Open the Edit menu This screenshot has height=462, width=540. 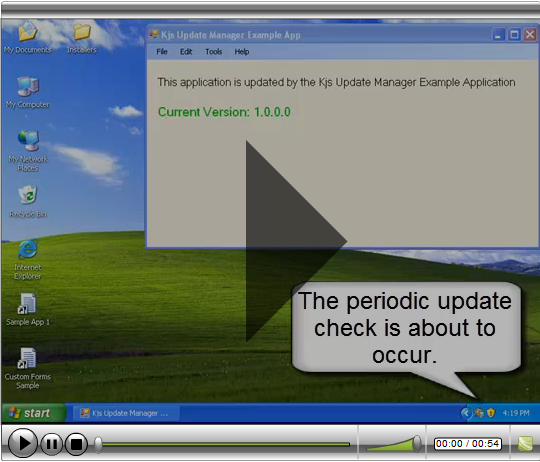pyautogui.click(x=186, y=52)
